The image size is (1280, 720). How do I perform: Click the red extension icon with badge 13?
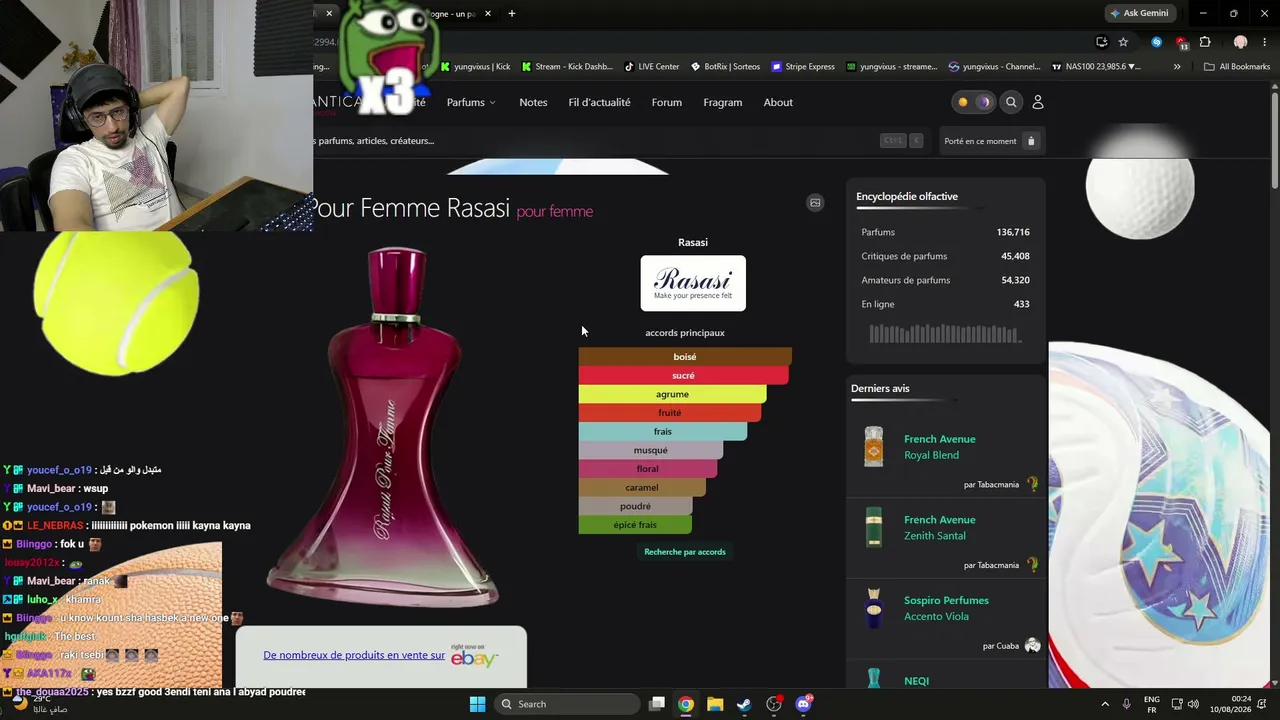1182,42
